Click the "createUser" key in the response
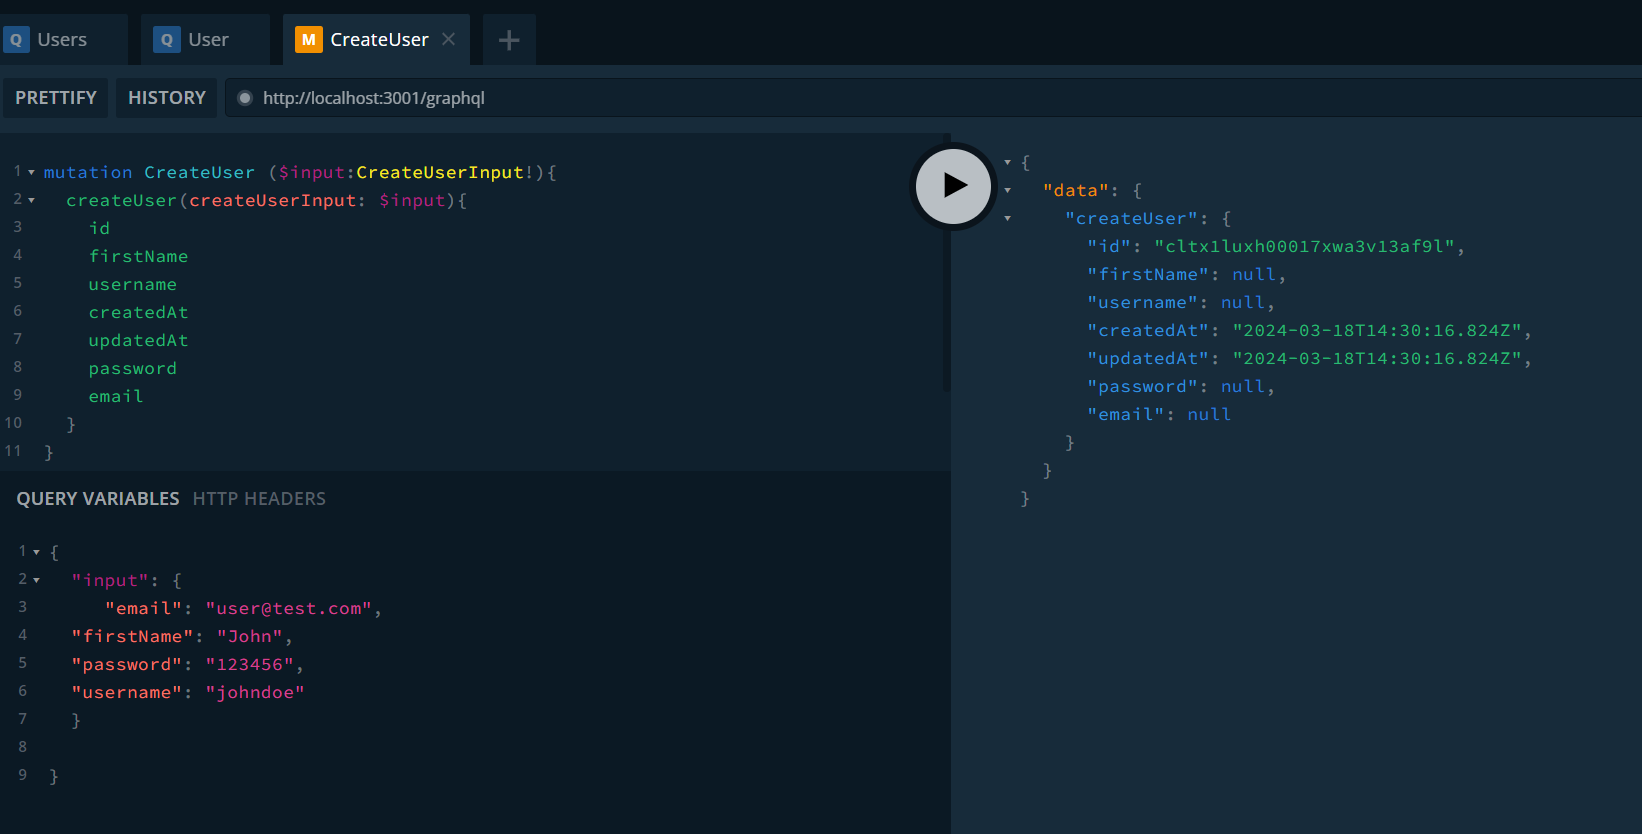Viewport: 1642px width, 834px height. (x=1132, y=219)
